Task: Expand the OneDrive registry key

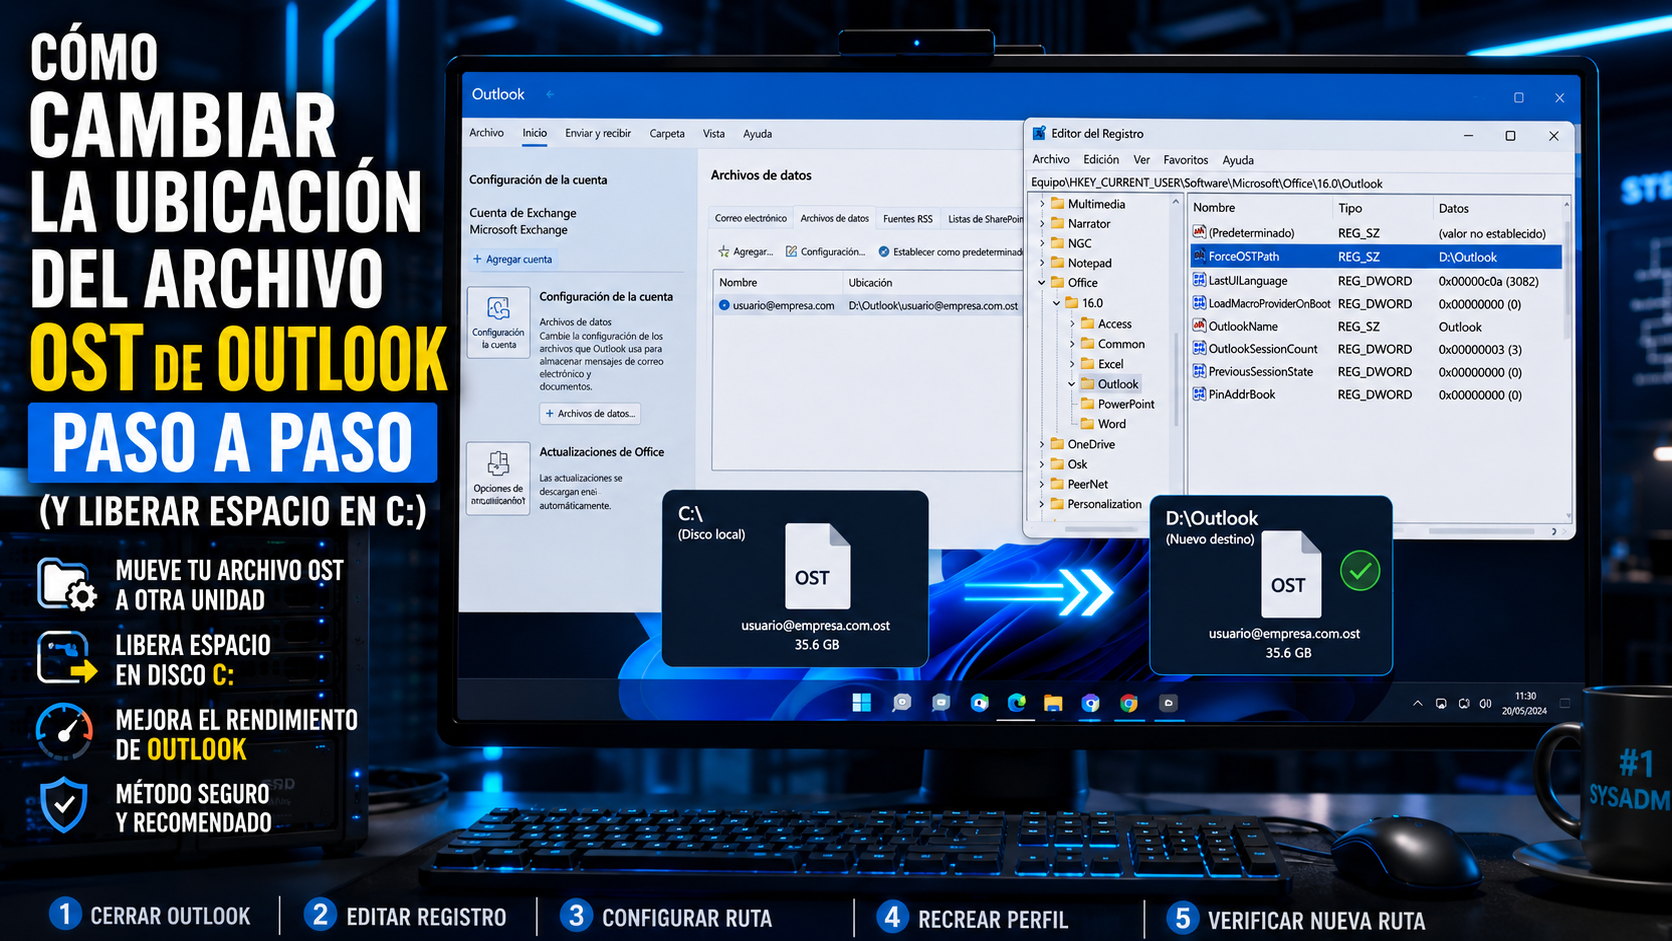Action: click(x=1043, y=444)
